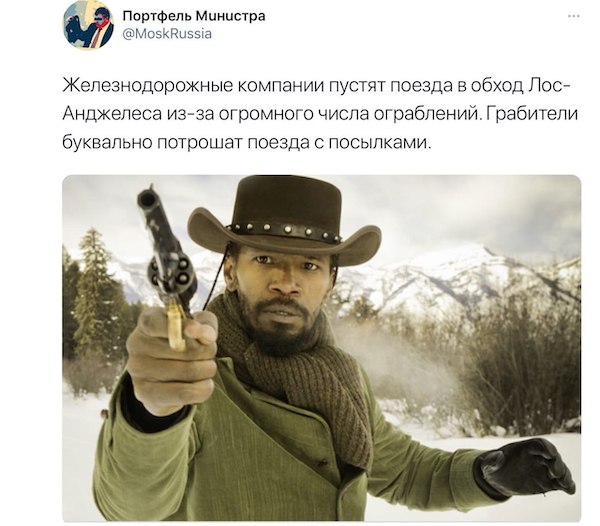Click the tweet text about Железнодорожные компании
The width and height of the screenshot is (600, 526).
coord(320,114)
